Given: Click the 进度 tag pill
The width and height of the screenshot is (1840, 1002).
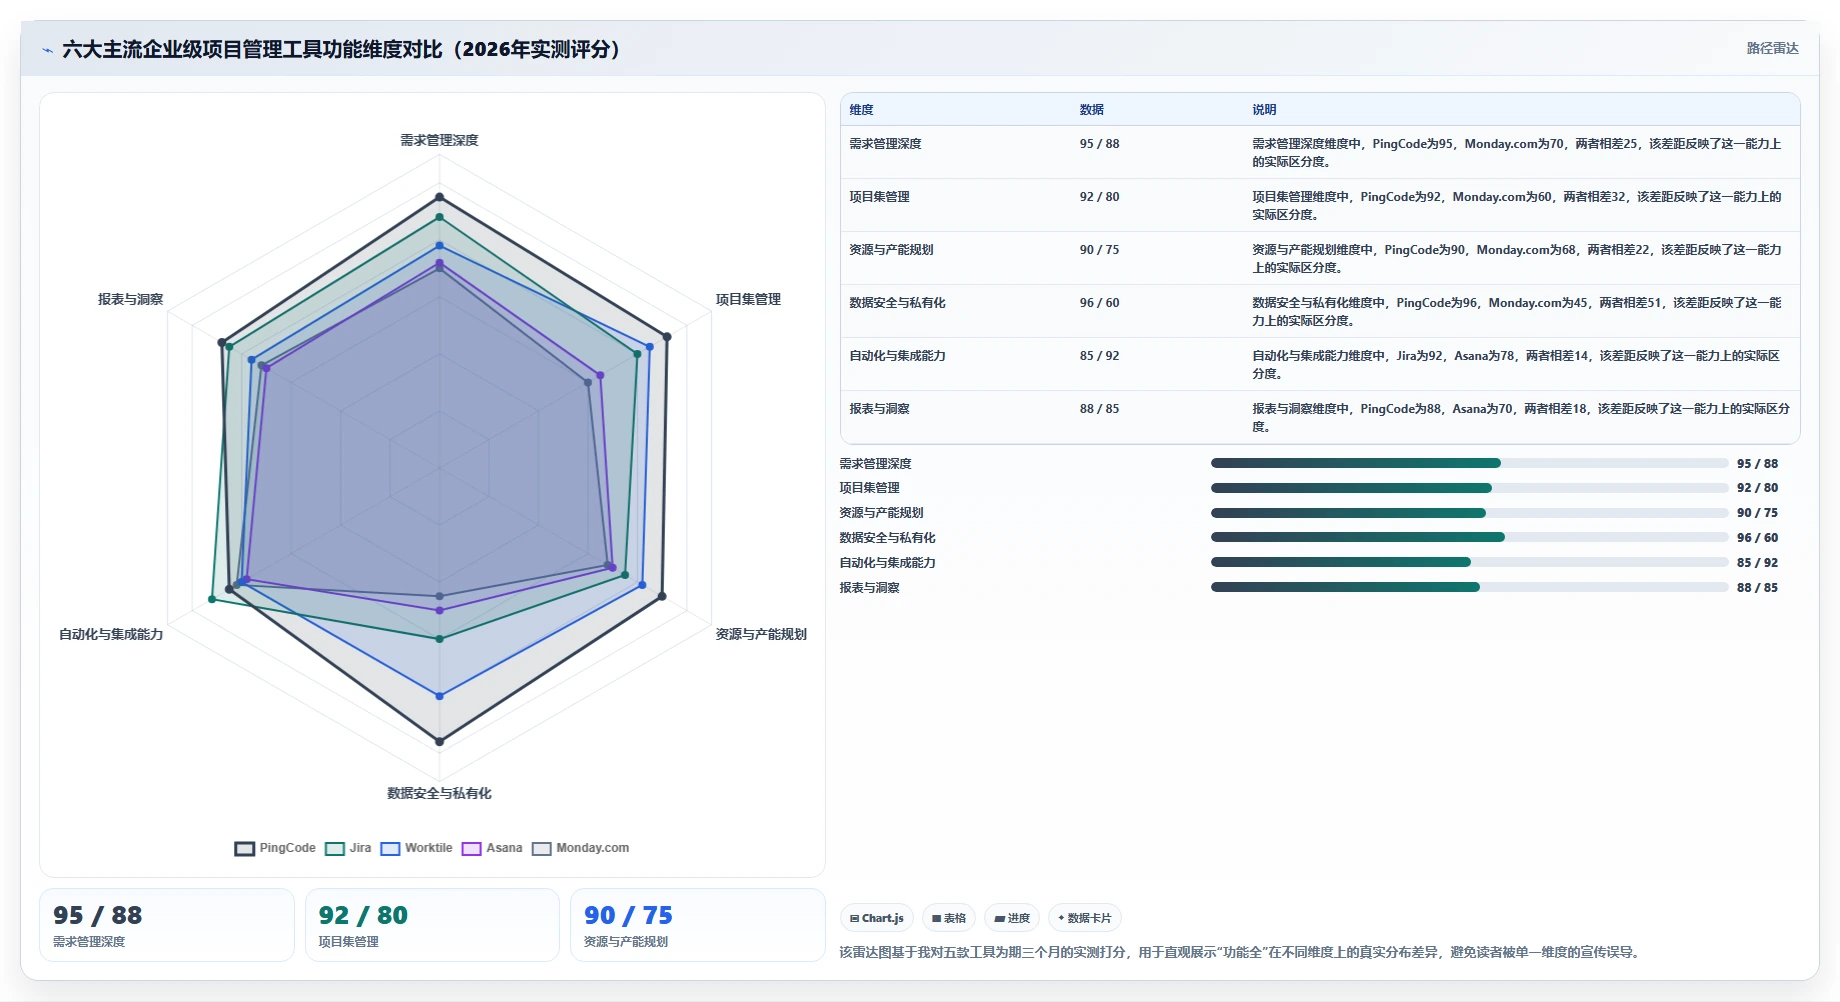Looking at the screenshot, I should (1012, 918).
